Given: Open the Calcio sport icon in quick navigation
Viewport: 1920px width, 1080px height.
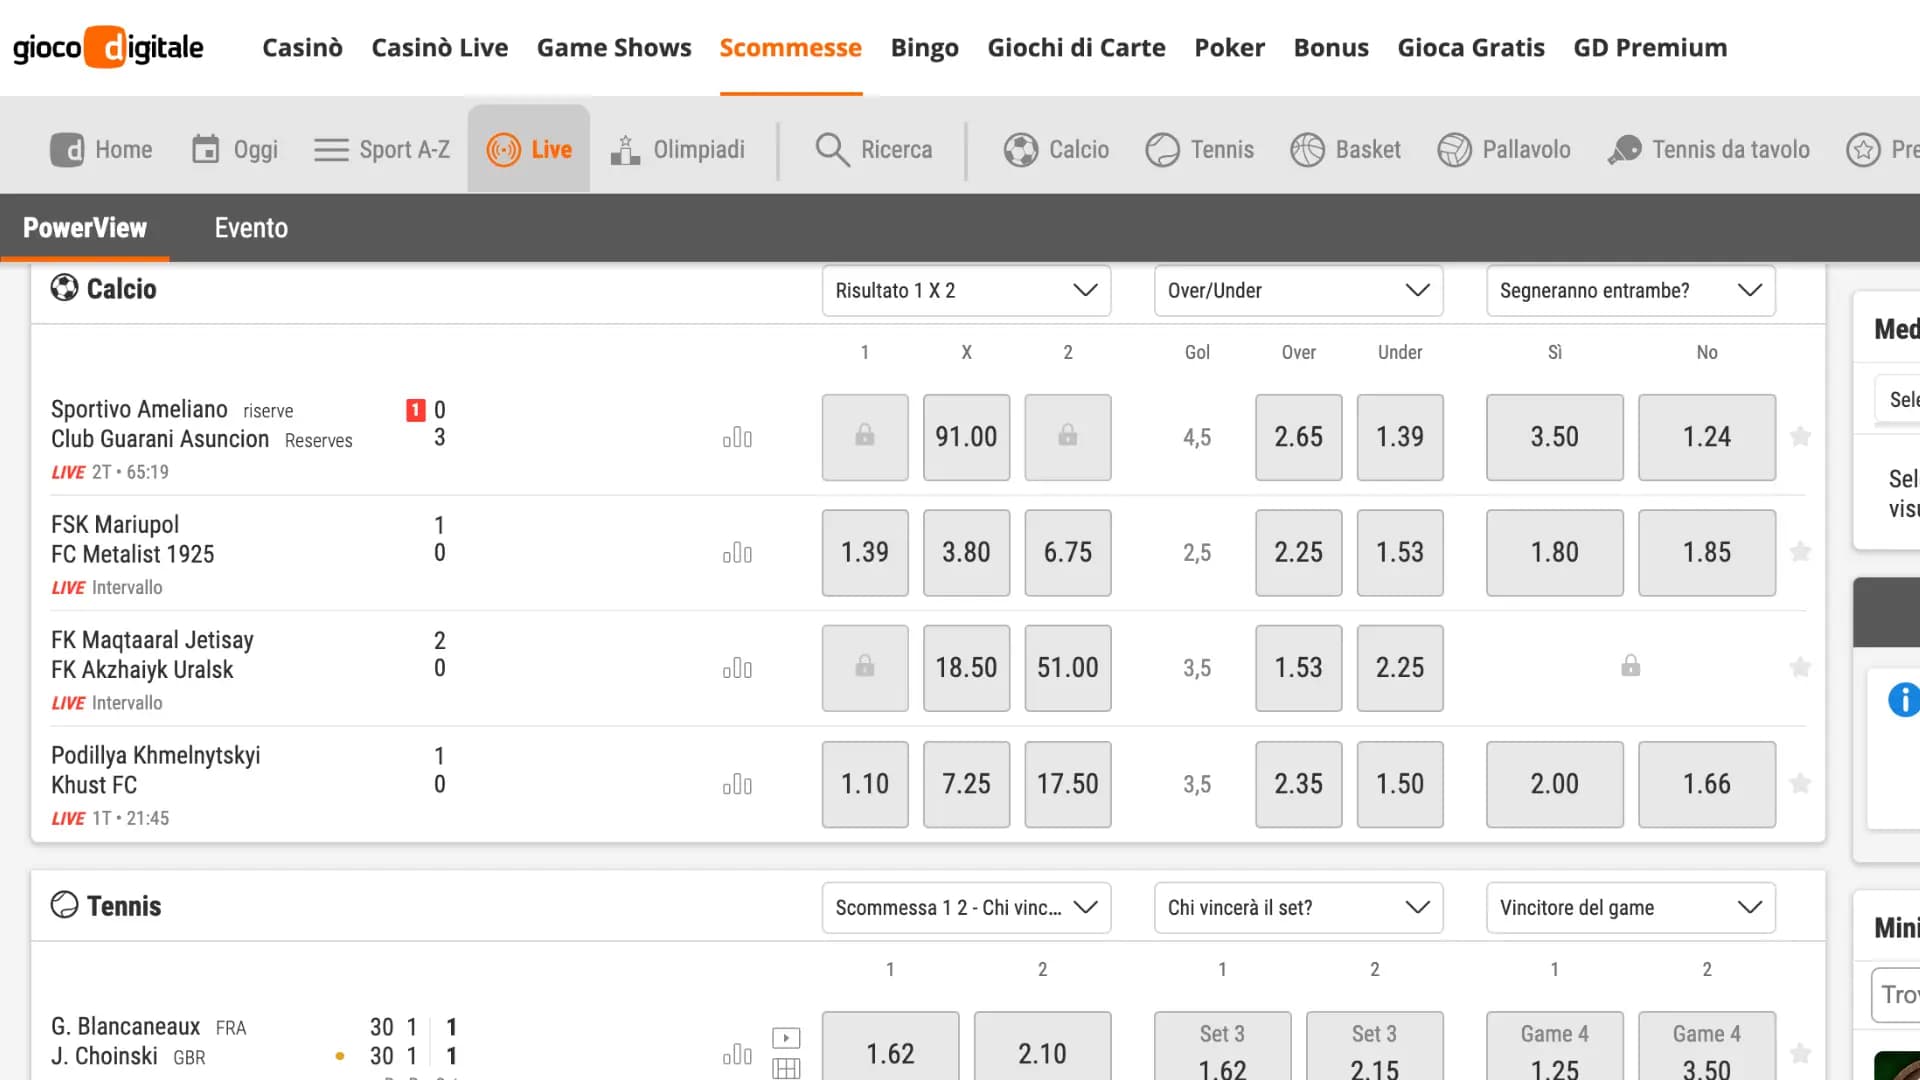Looking at the screenshot, I should 1056,149.
